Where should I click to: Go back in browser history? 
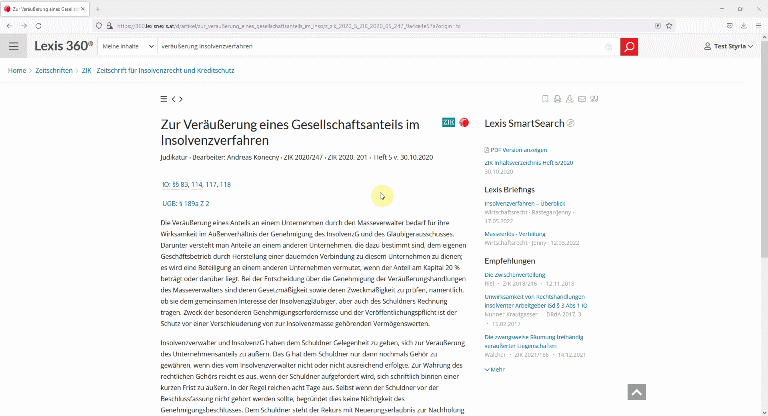pyautogui.click(x=10, y=25)
